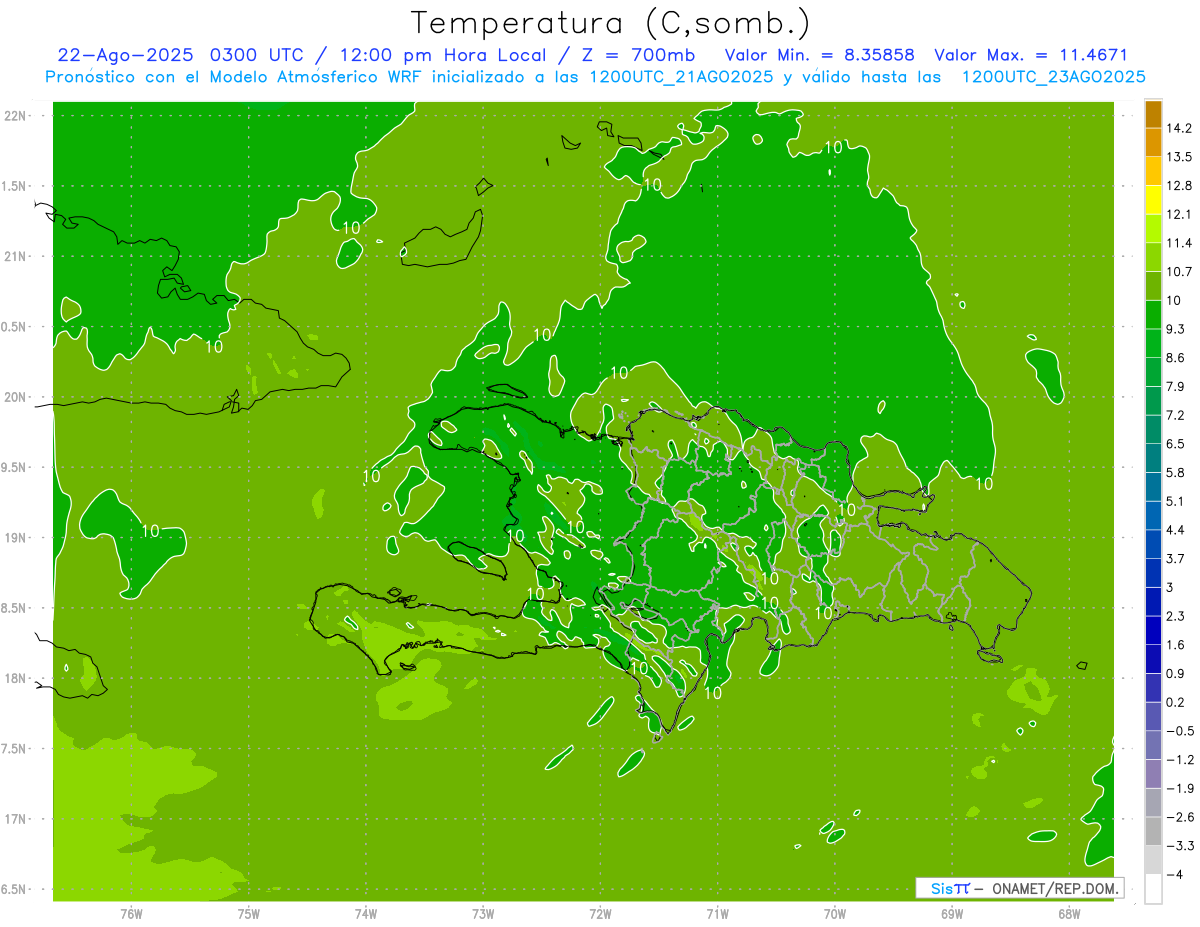Click the latitude label "20N"
Image resolution: width=1200 pixels, height=927 pixels.
click(x=16, y=397)
